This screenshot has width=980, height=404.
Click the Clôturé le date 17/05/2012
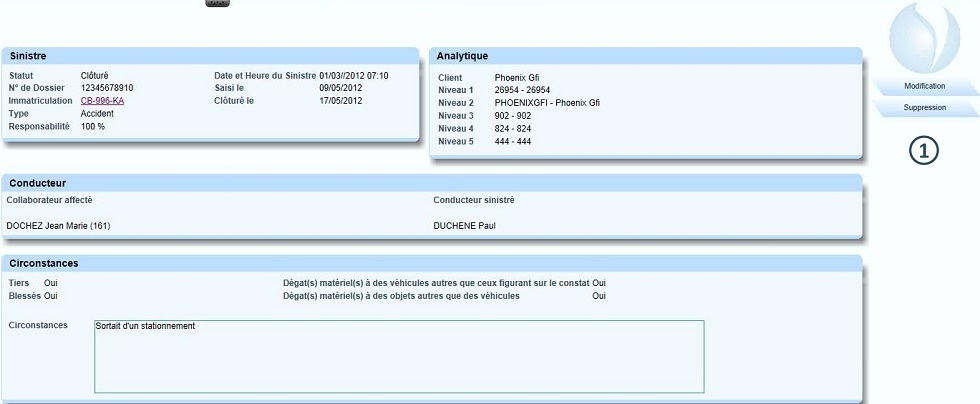coord(341,101)
